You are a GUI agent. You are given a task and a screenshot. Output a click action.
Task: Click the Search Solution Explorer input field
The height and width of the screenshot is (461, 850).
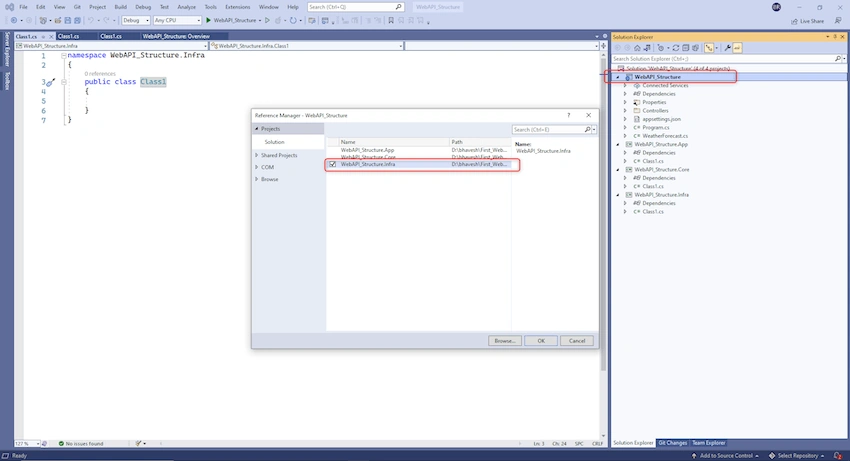[723, 59]
